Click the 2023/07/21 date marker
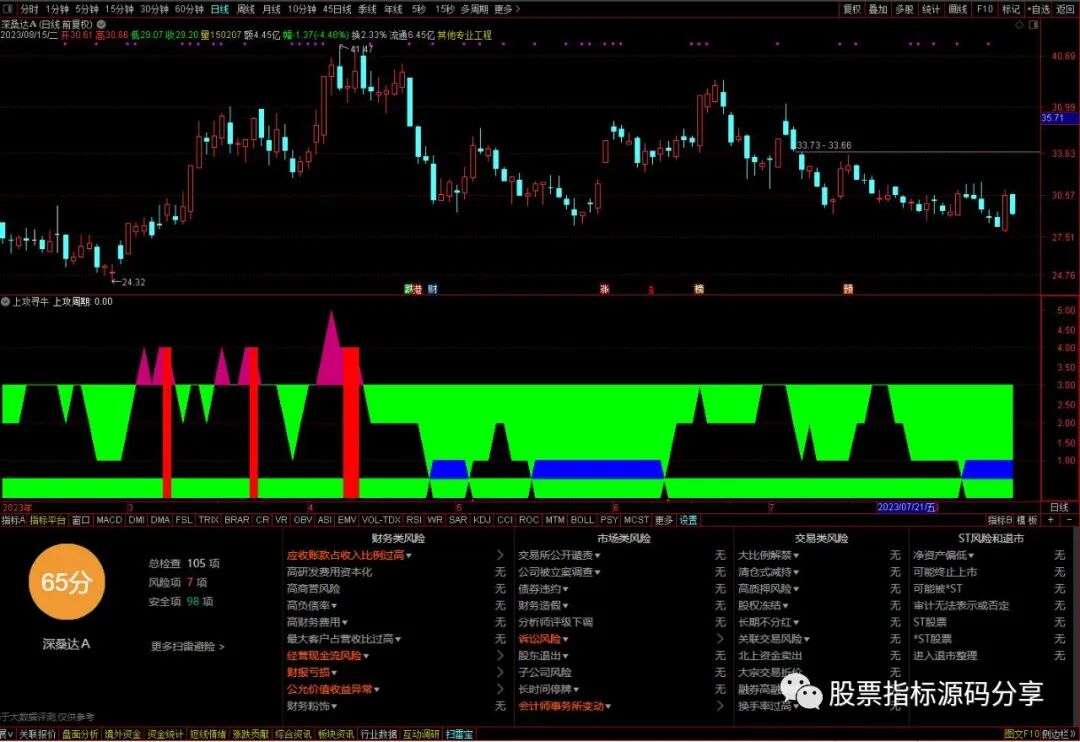1080x742 pixels. [x=906, y=507]
